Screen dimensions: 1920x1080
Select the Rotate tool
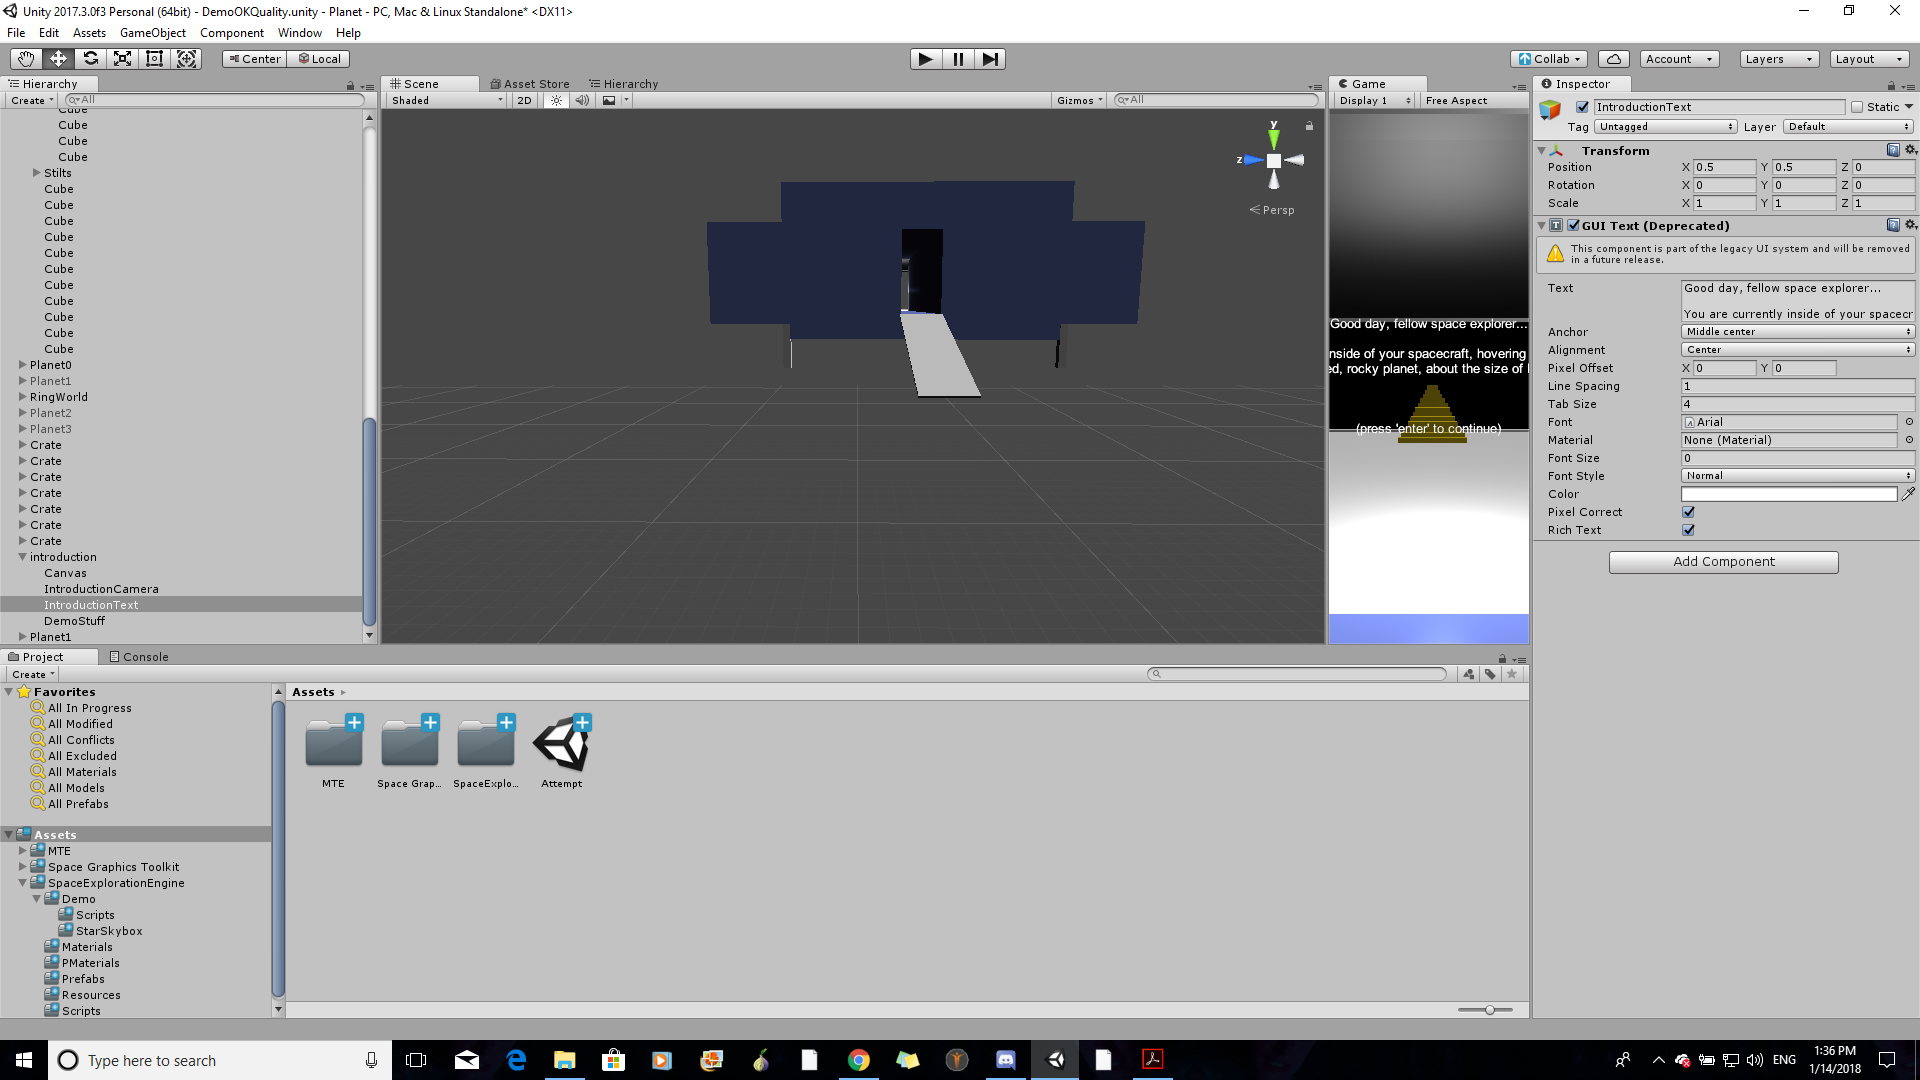click(x=90, y=59)
